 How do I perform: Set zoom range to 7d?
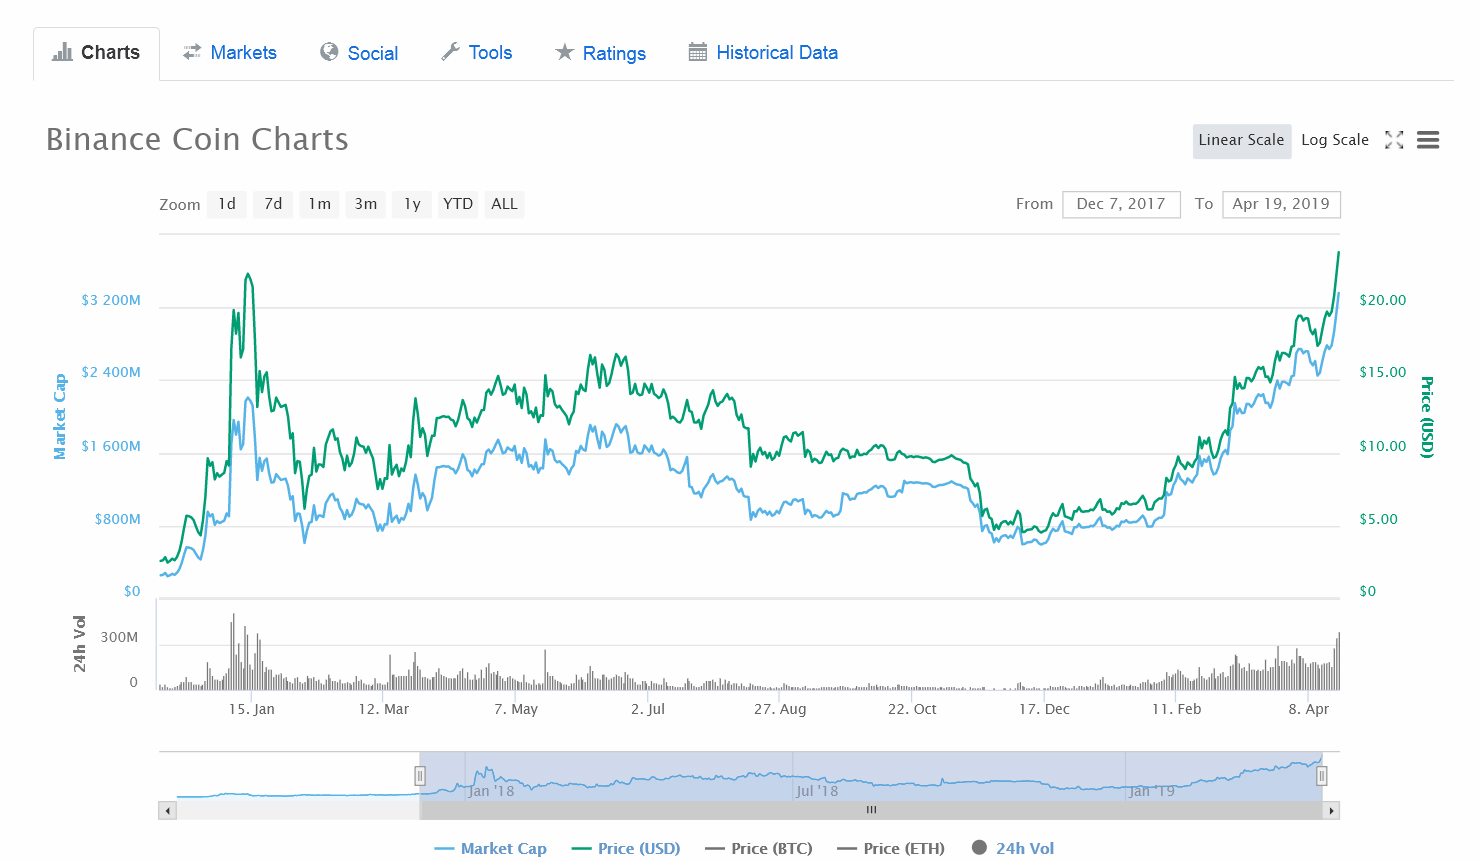(273, 204)
